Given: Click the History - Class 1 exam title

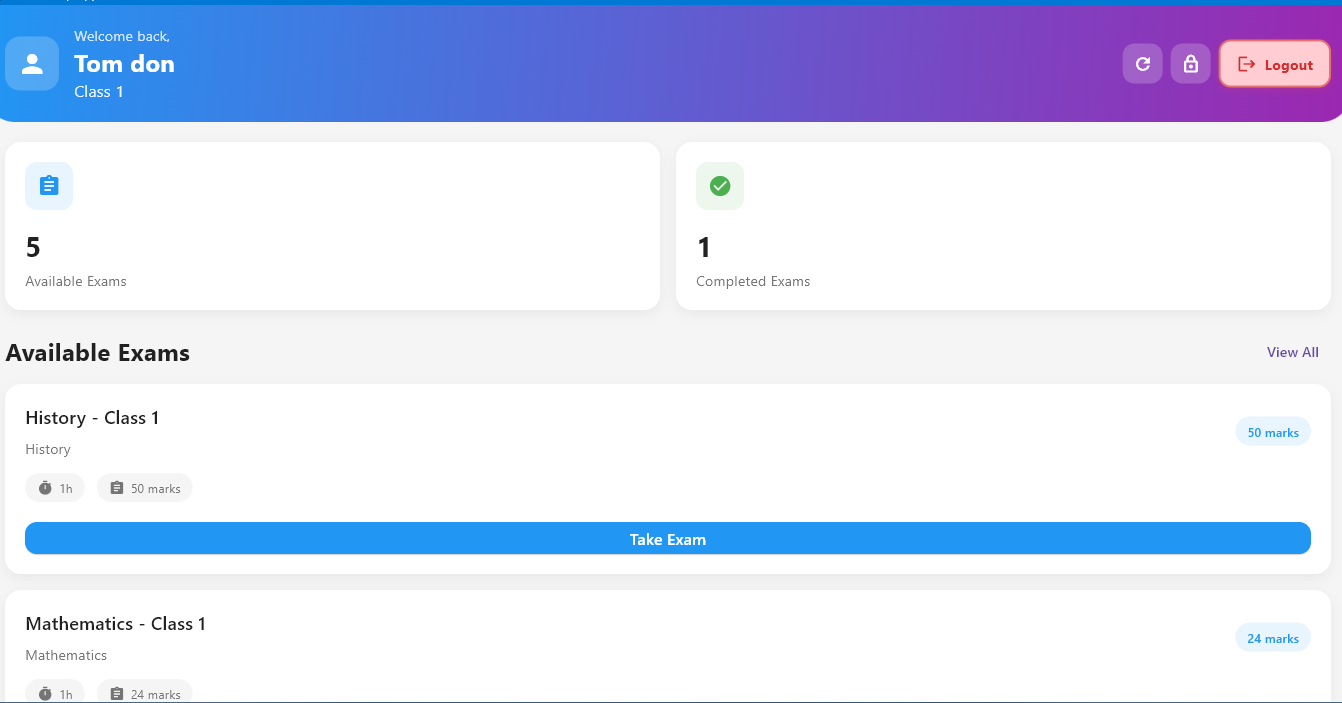Looking at the screenshot, I should coord(92,418).
